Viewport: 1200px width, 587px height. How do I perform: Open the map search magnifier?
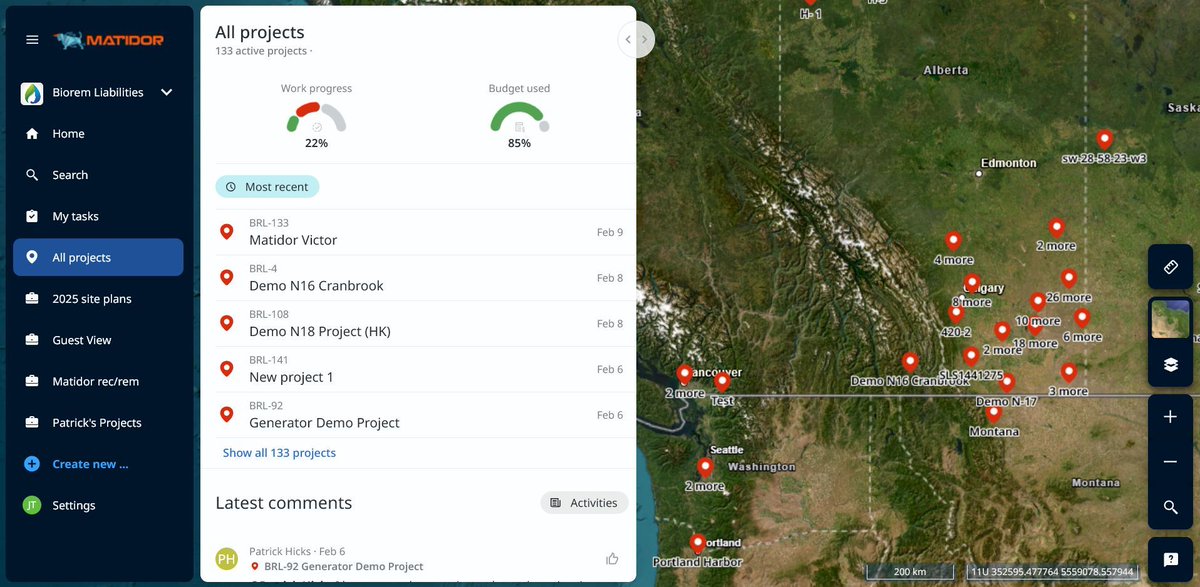(x=1170, y=508)
